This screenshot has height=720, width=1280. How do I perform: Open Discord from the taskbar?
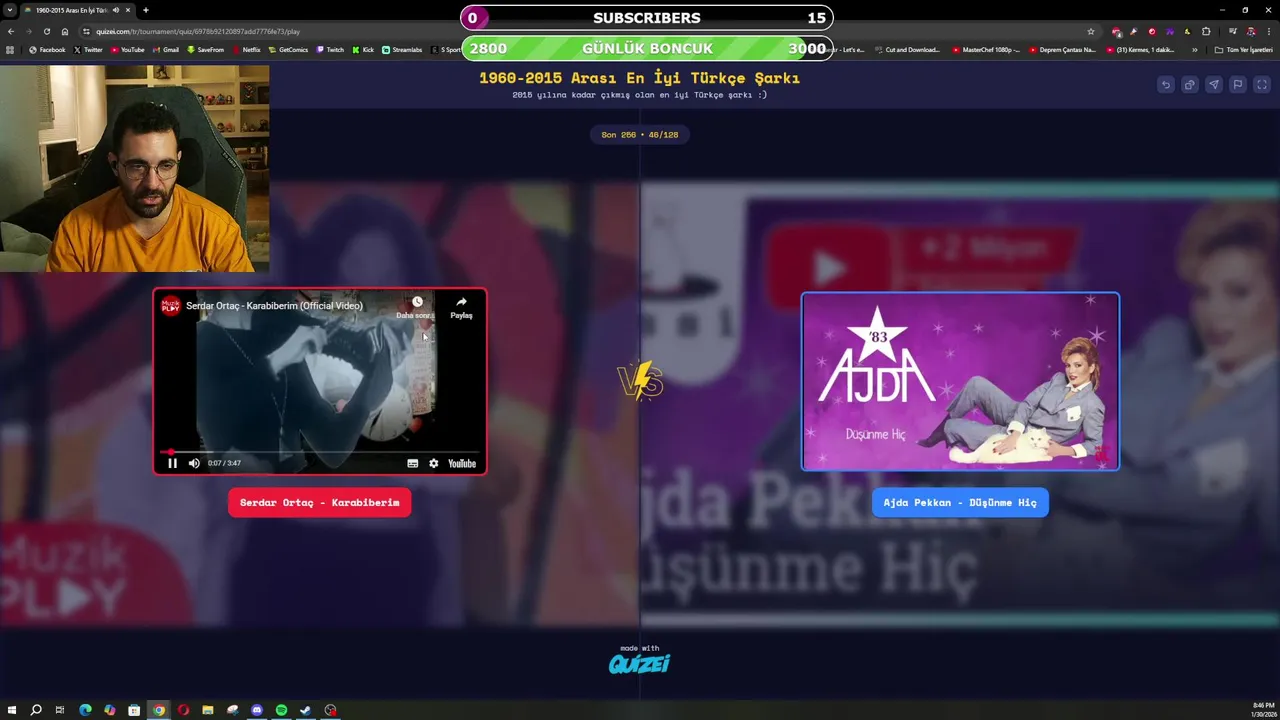pos(257,710)
